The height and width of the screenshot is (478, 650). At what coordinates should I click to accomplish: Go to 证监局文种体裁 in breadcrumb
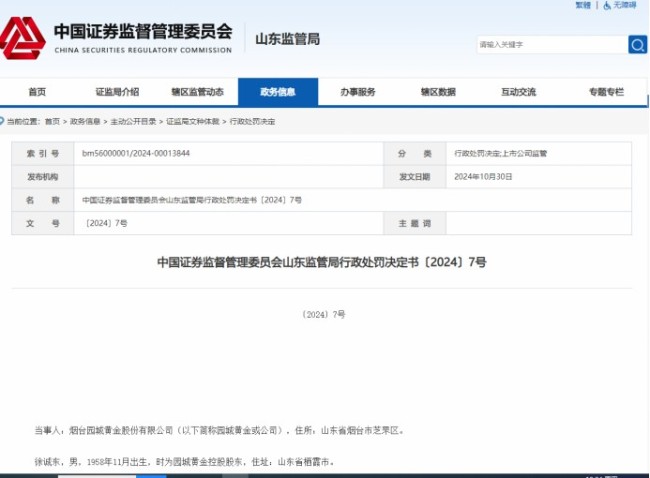(193, 121)
